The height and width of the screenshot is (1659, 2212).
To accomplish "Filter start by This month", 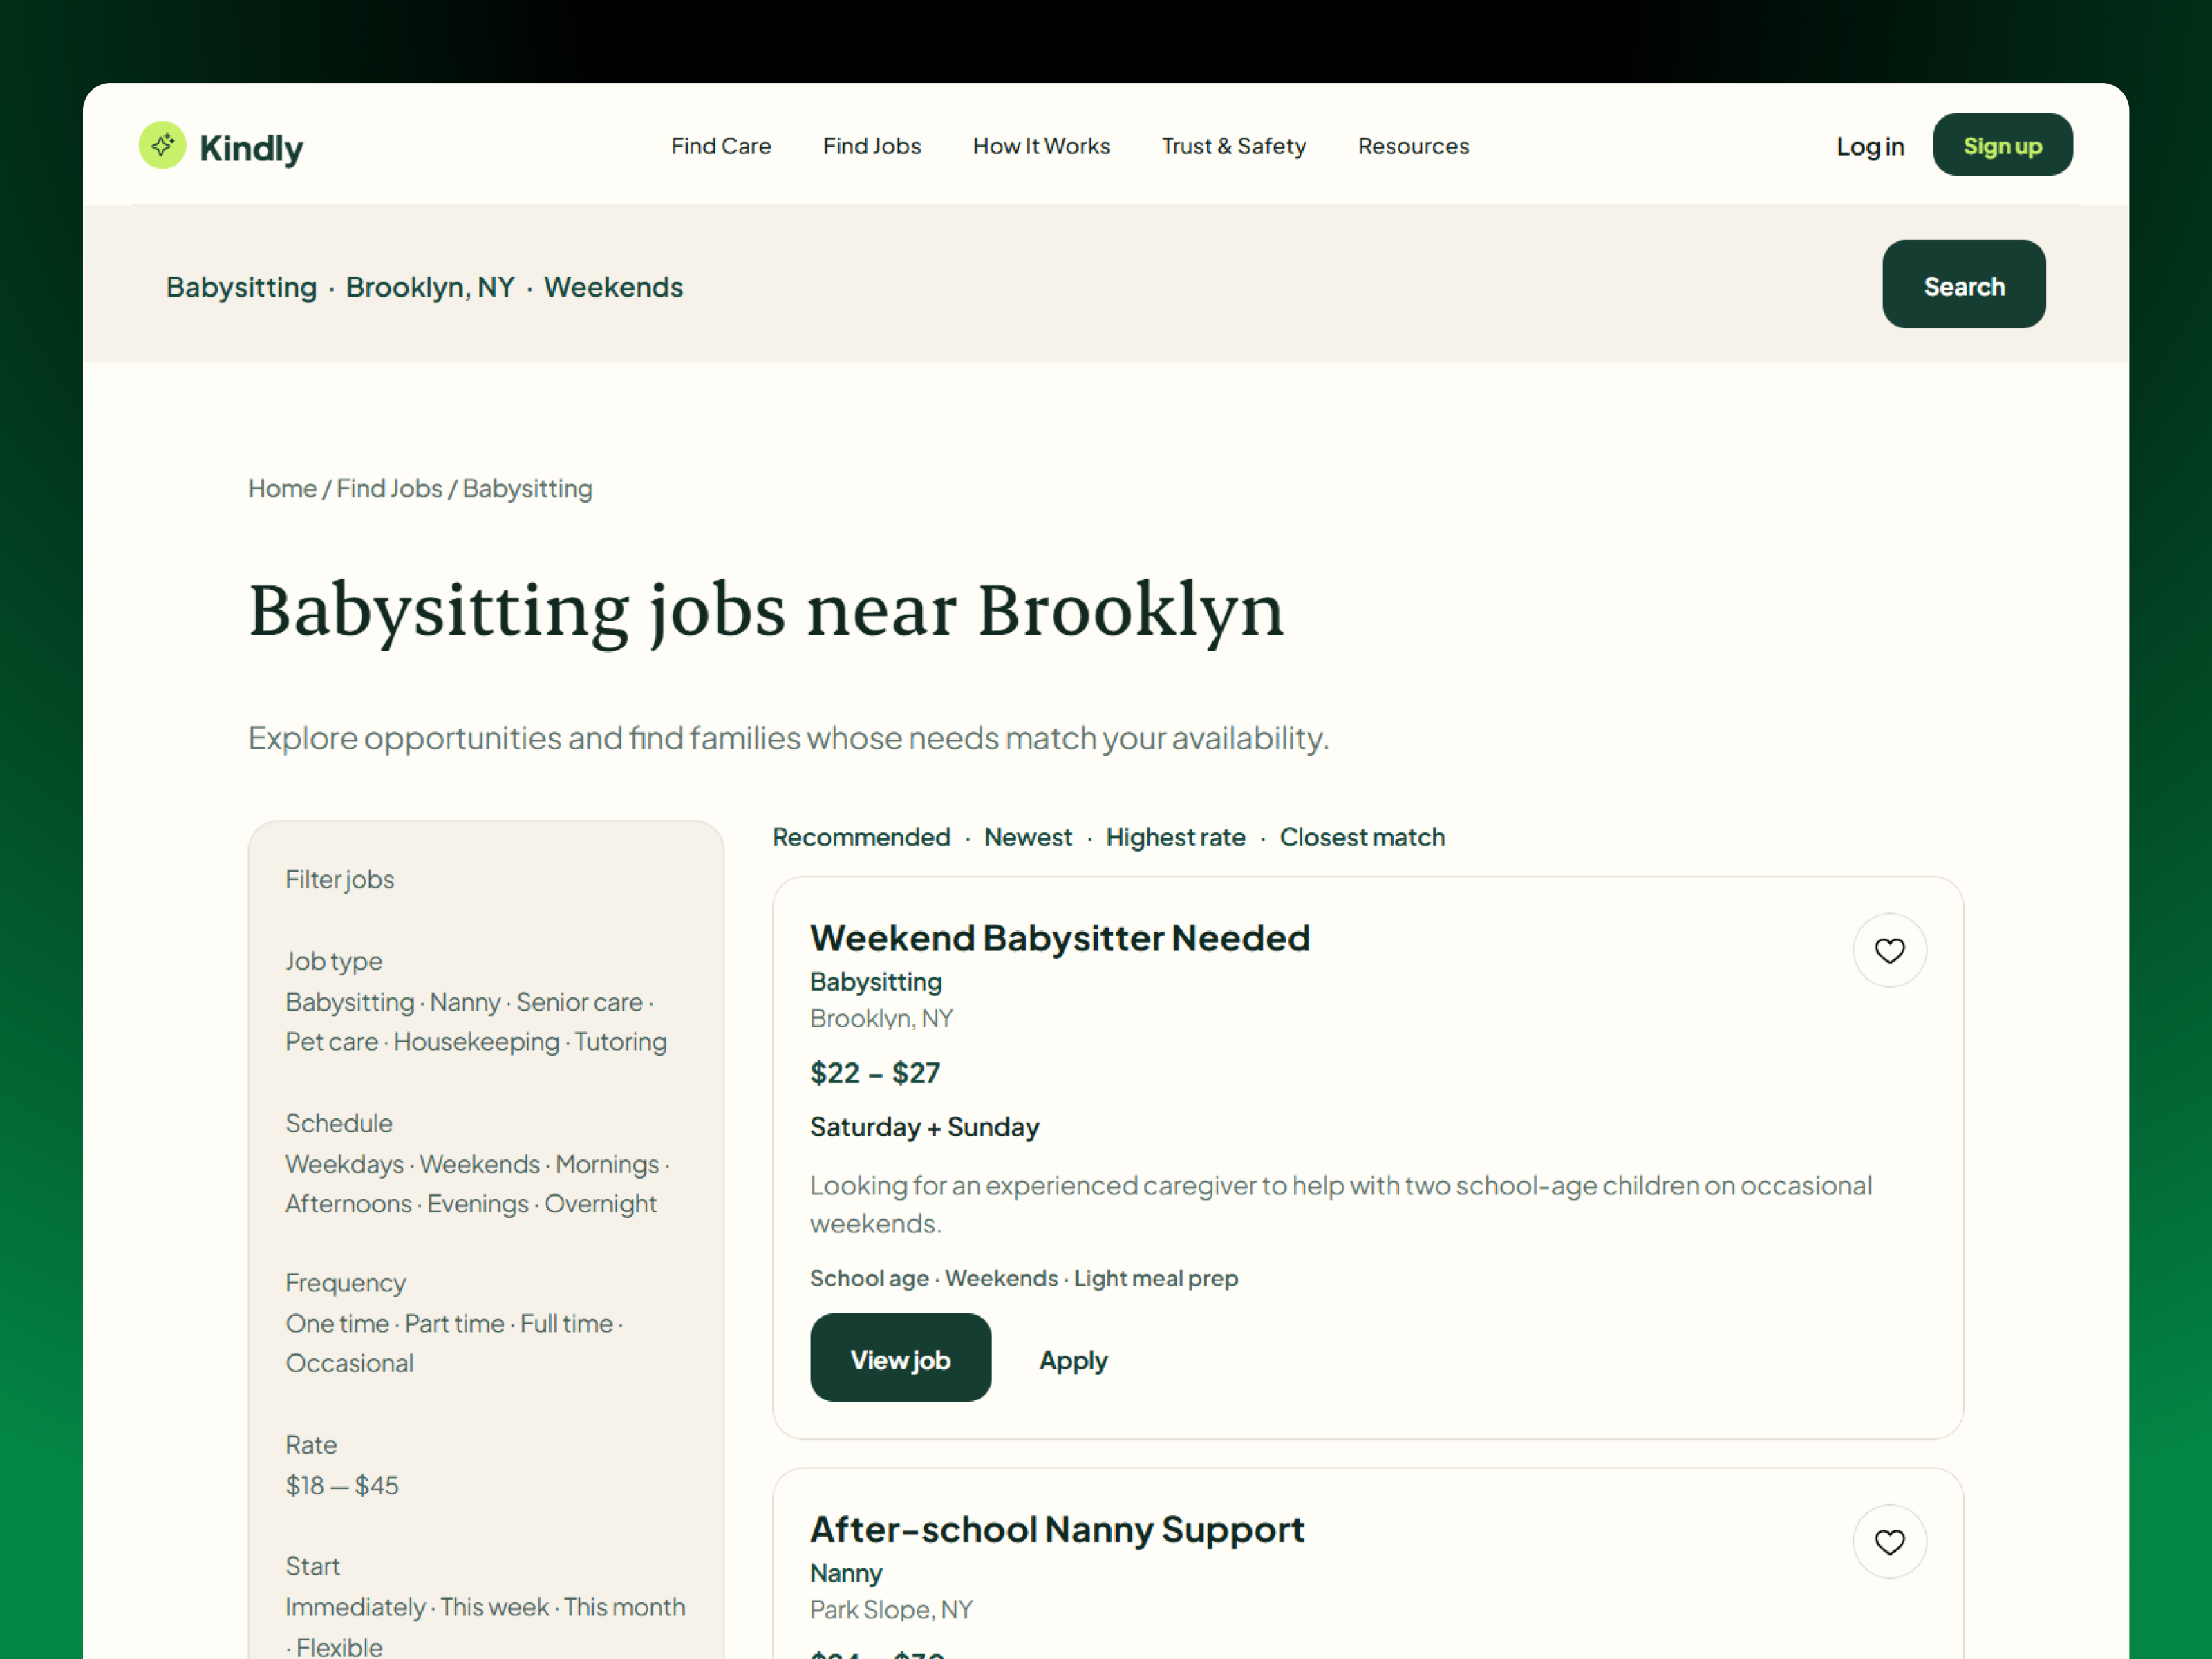I will [x=624, y=1607].
